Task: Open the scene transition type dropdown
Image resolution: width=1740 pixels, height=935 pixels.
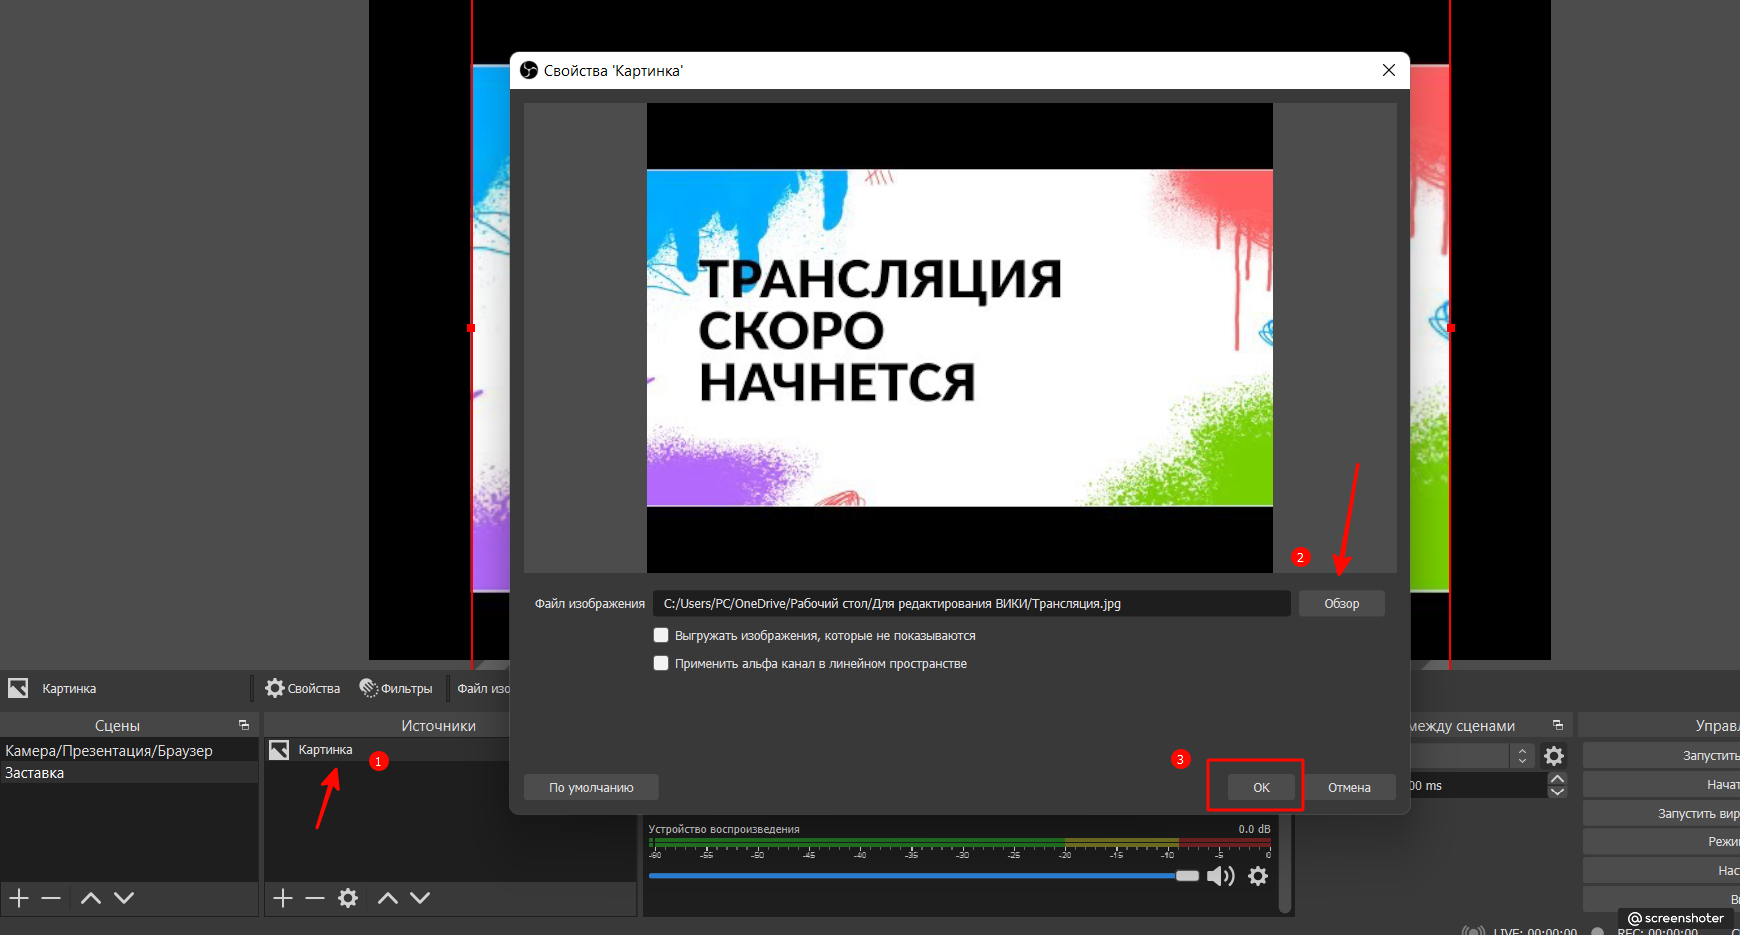Action: click(x=1470, y=756)
